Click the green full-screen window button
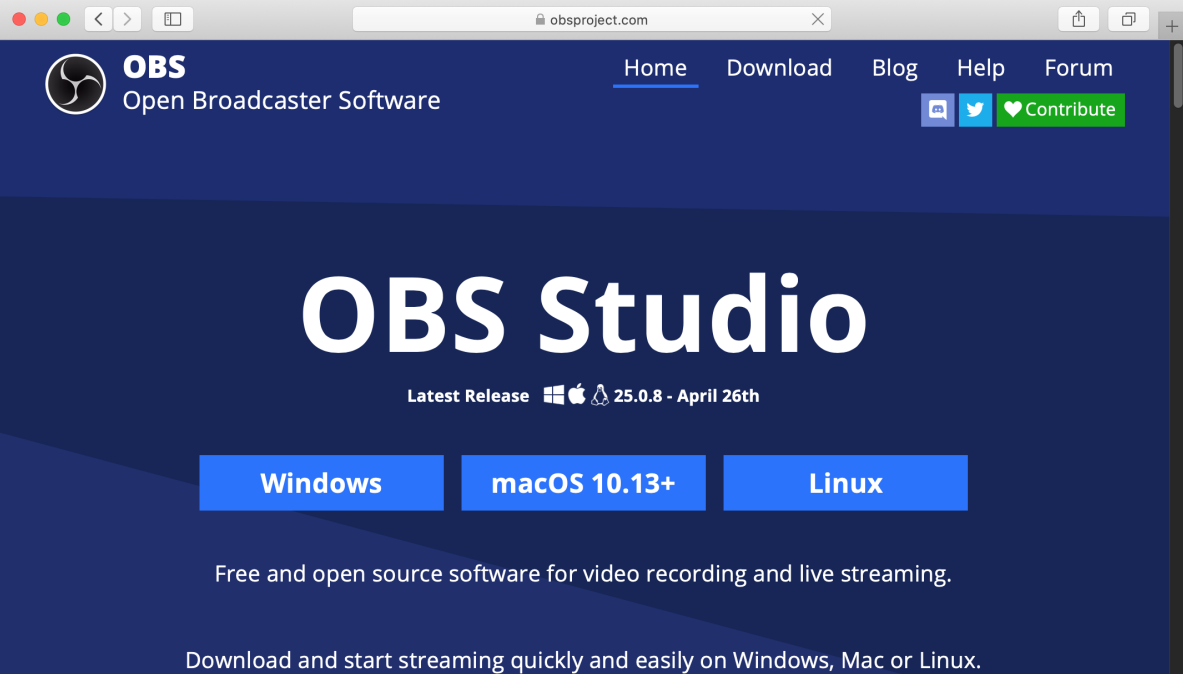This screenshot has width=1183, height=674. (x=63, y=19)
